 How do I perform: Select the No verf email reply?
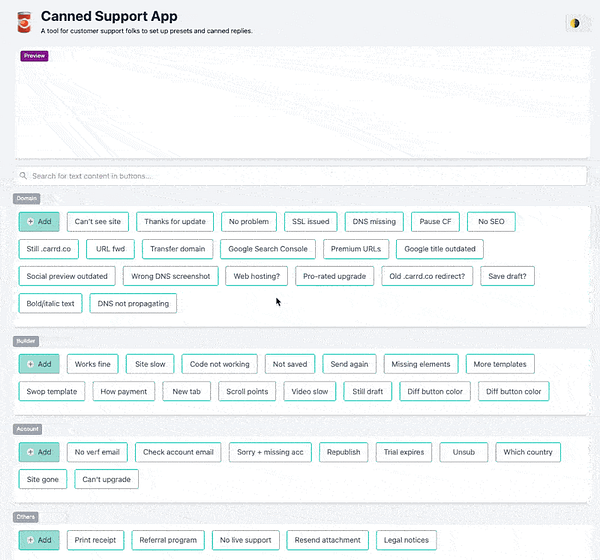(x=97, y=452)
